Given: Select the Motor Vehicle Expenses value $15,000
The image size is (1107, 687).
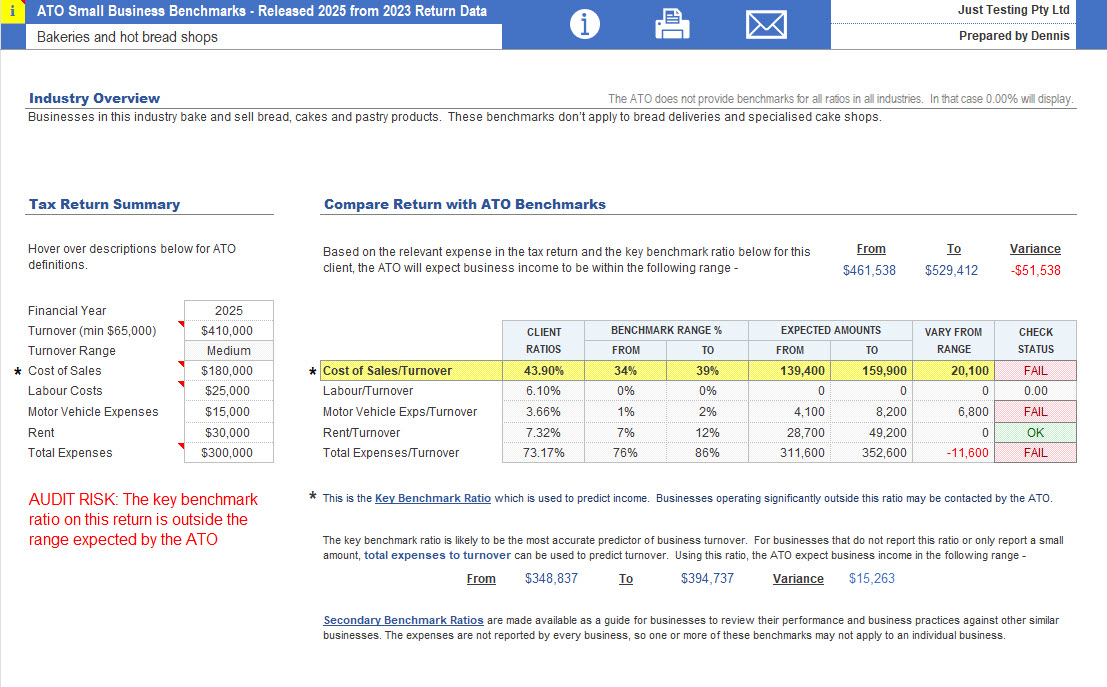Looking at the screenshot, I should pyautogui.click(x=228, y=412).
